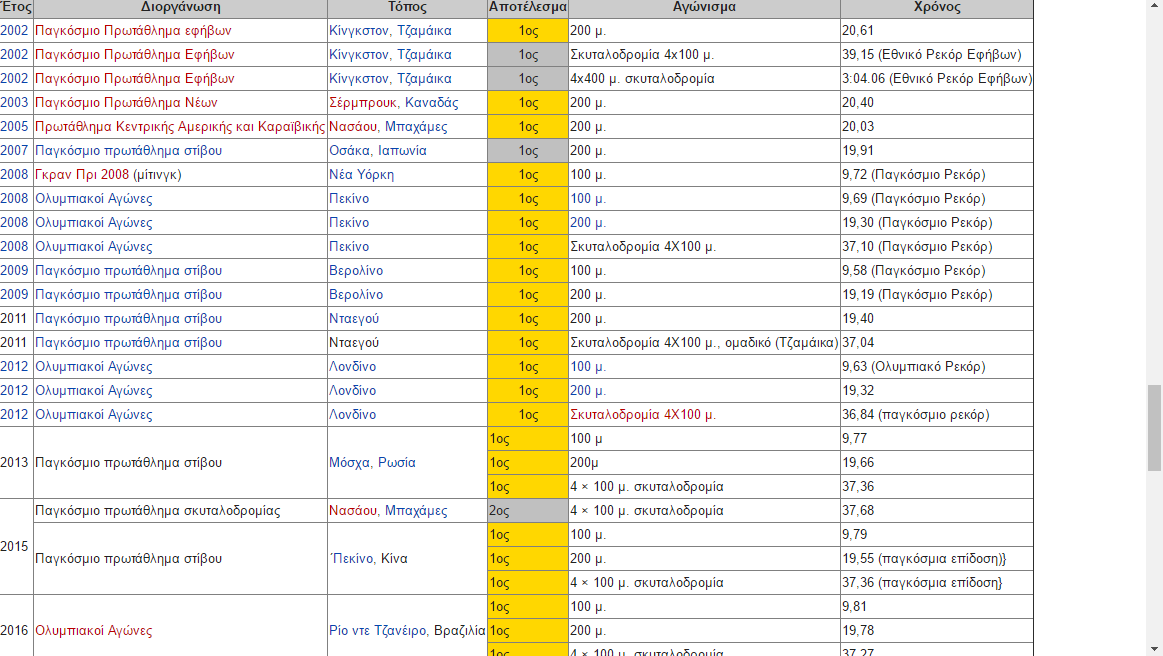
Task: Click the 2003 year link
Action: tap(14, 103)
